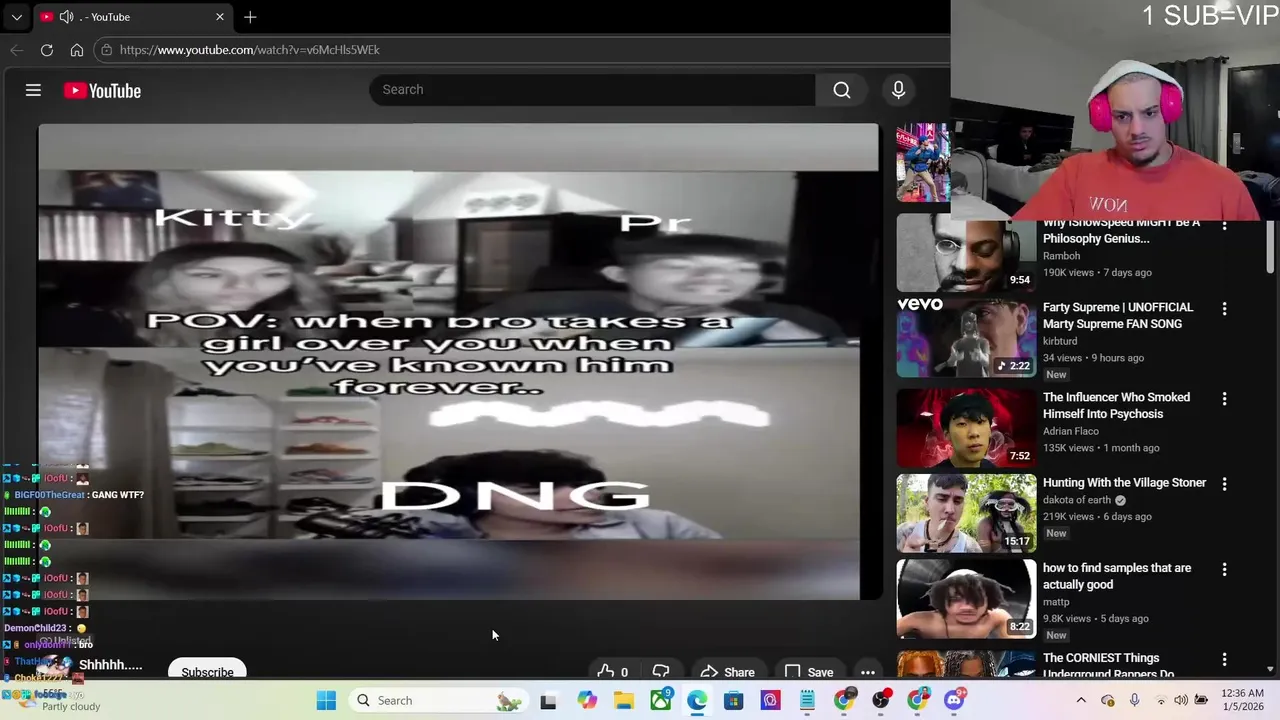Click the Windows taskbar search box
1280x720 pixels.
[438, 701]
